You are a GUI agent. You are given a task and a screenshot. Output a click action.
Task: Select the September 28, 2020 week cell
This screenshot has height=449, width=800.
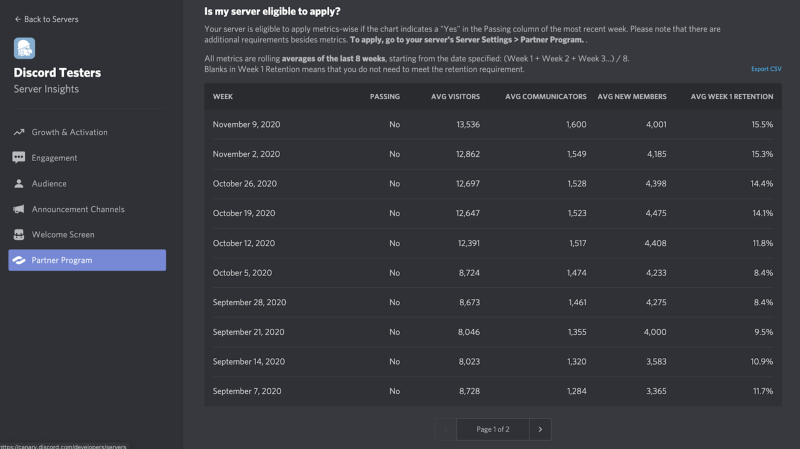click(249, 303)
